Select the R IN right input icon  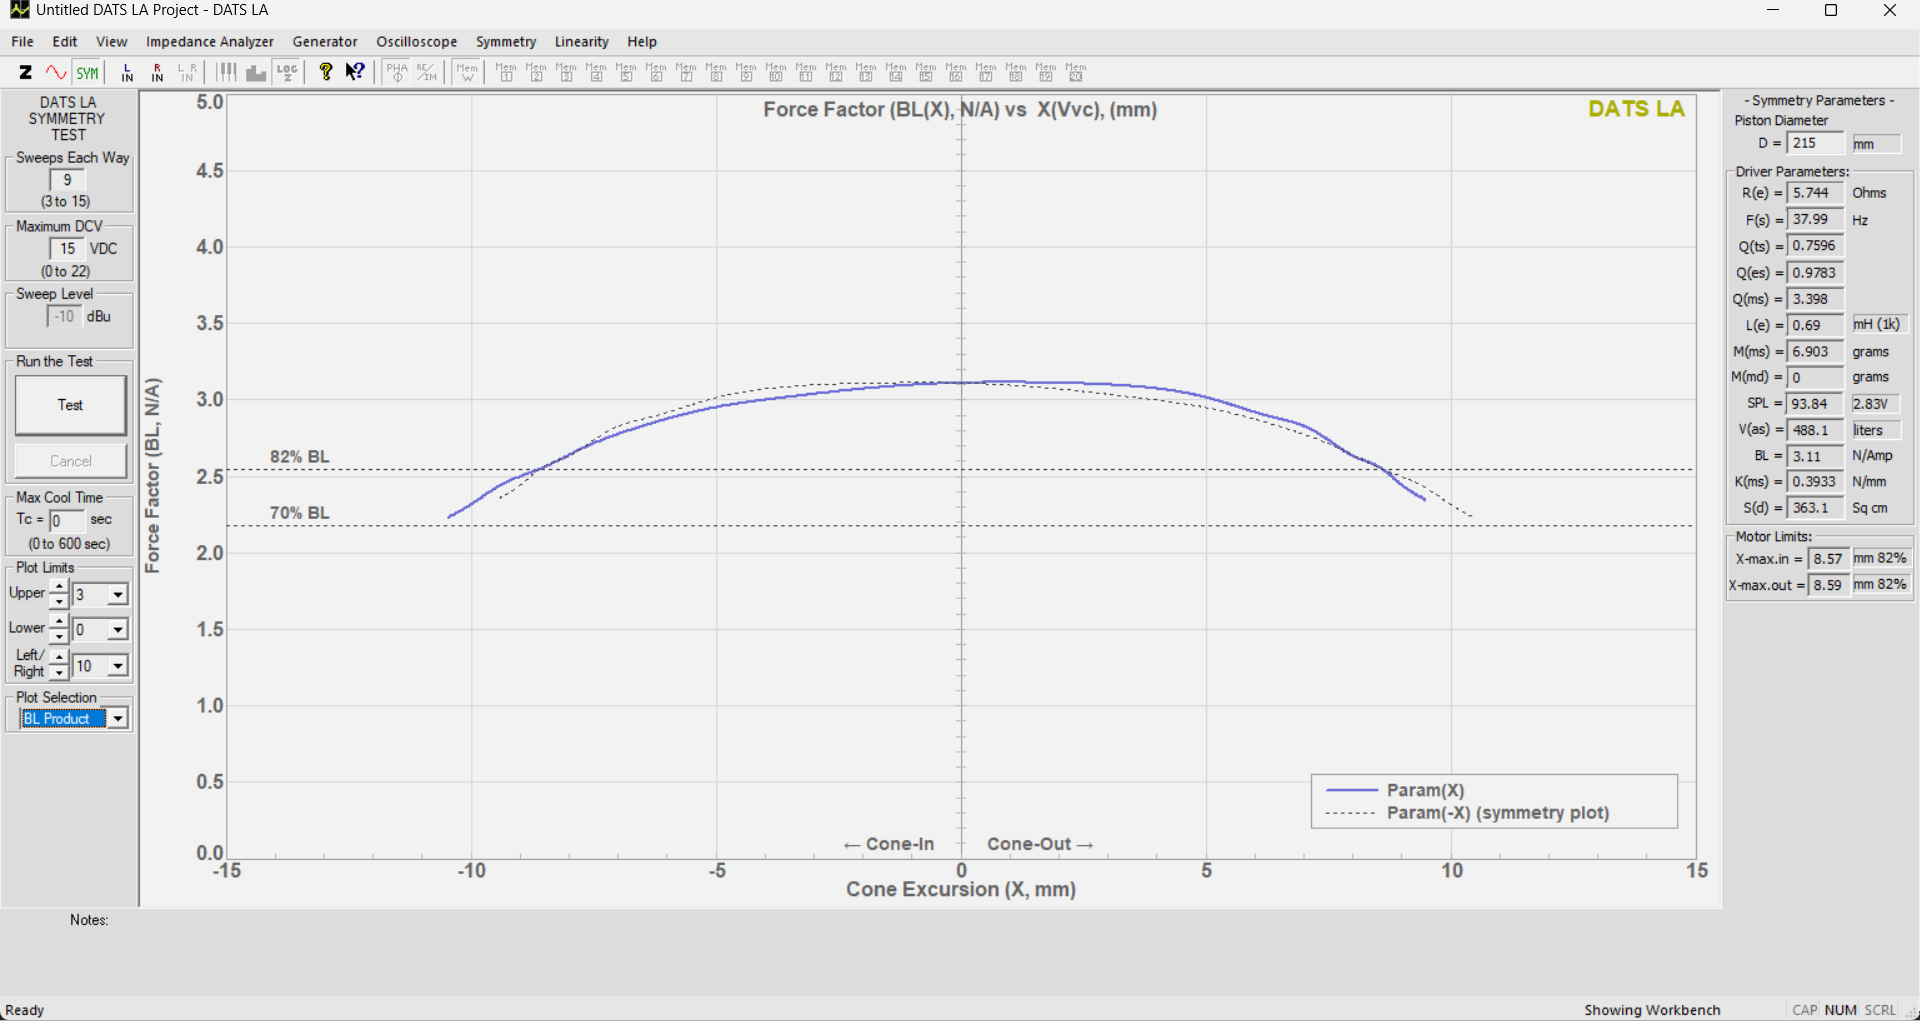[157, 72]
